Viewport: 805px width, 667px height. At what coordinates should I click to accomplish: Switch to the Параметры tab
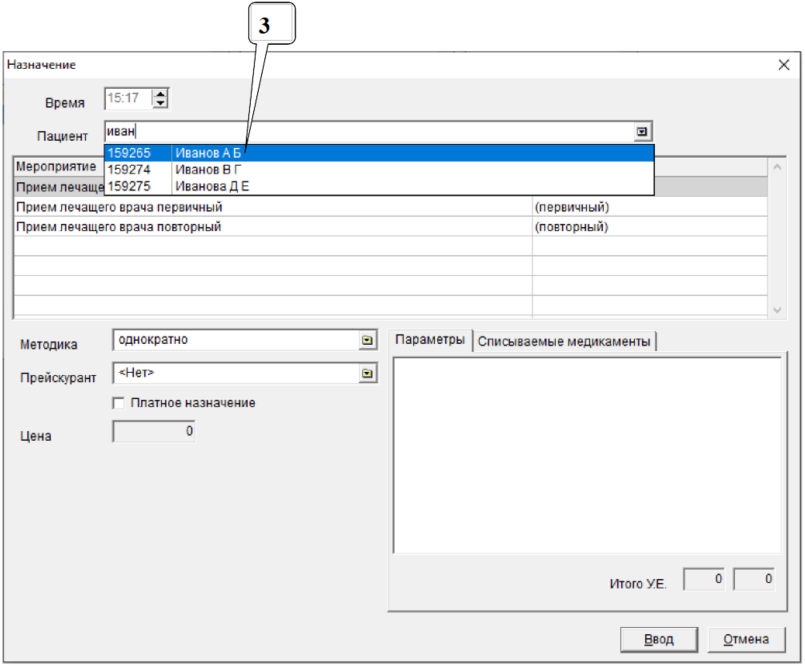429,340
